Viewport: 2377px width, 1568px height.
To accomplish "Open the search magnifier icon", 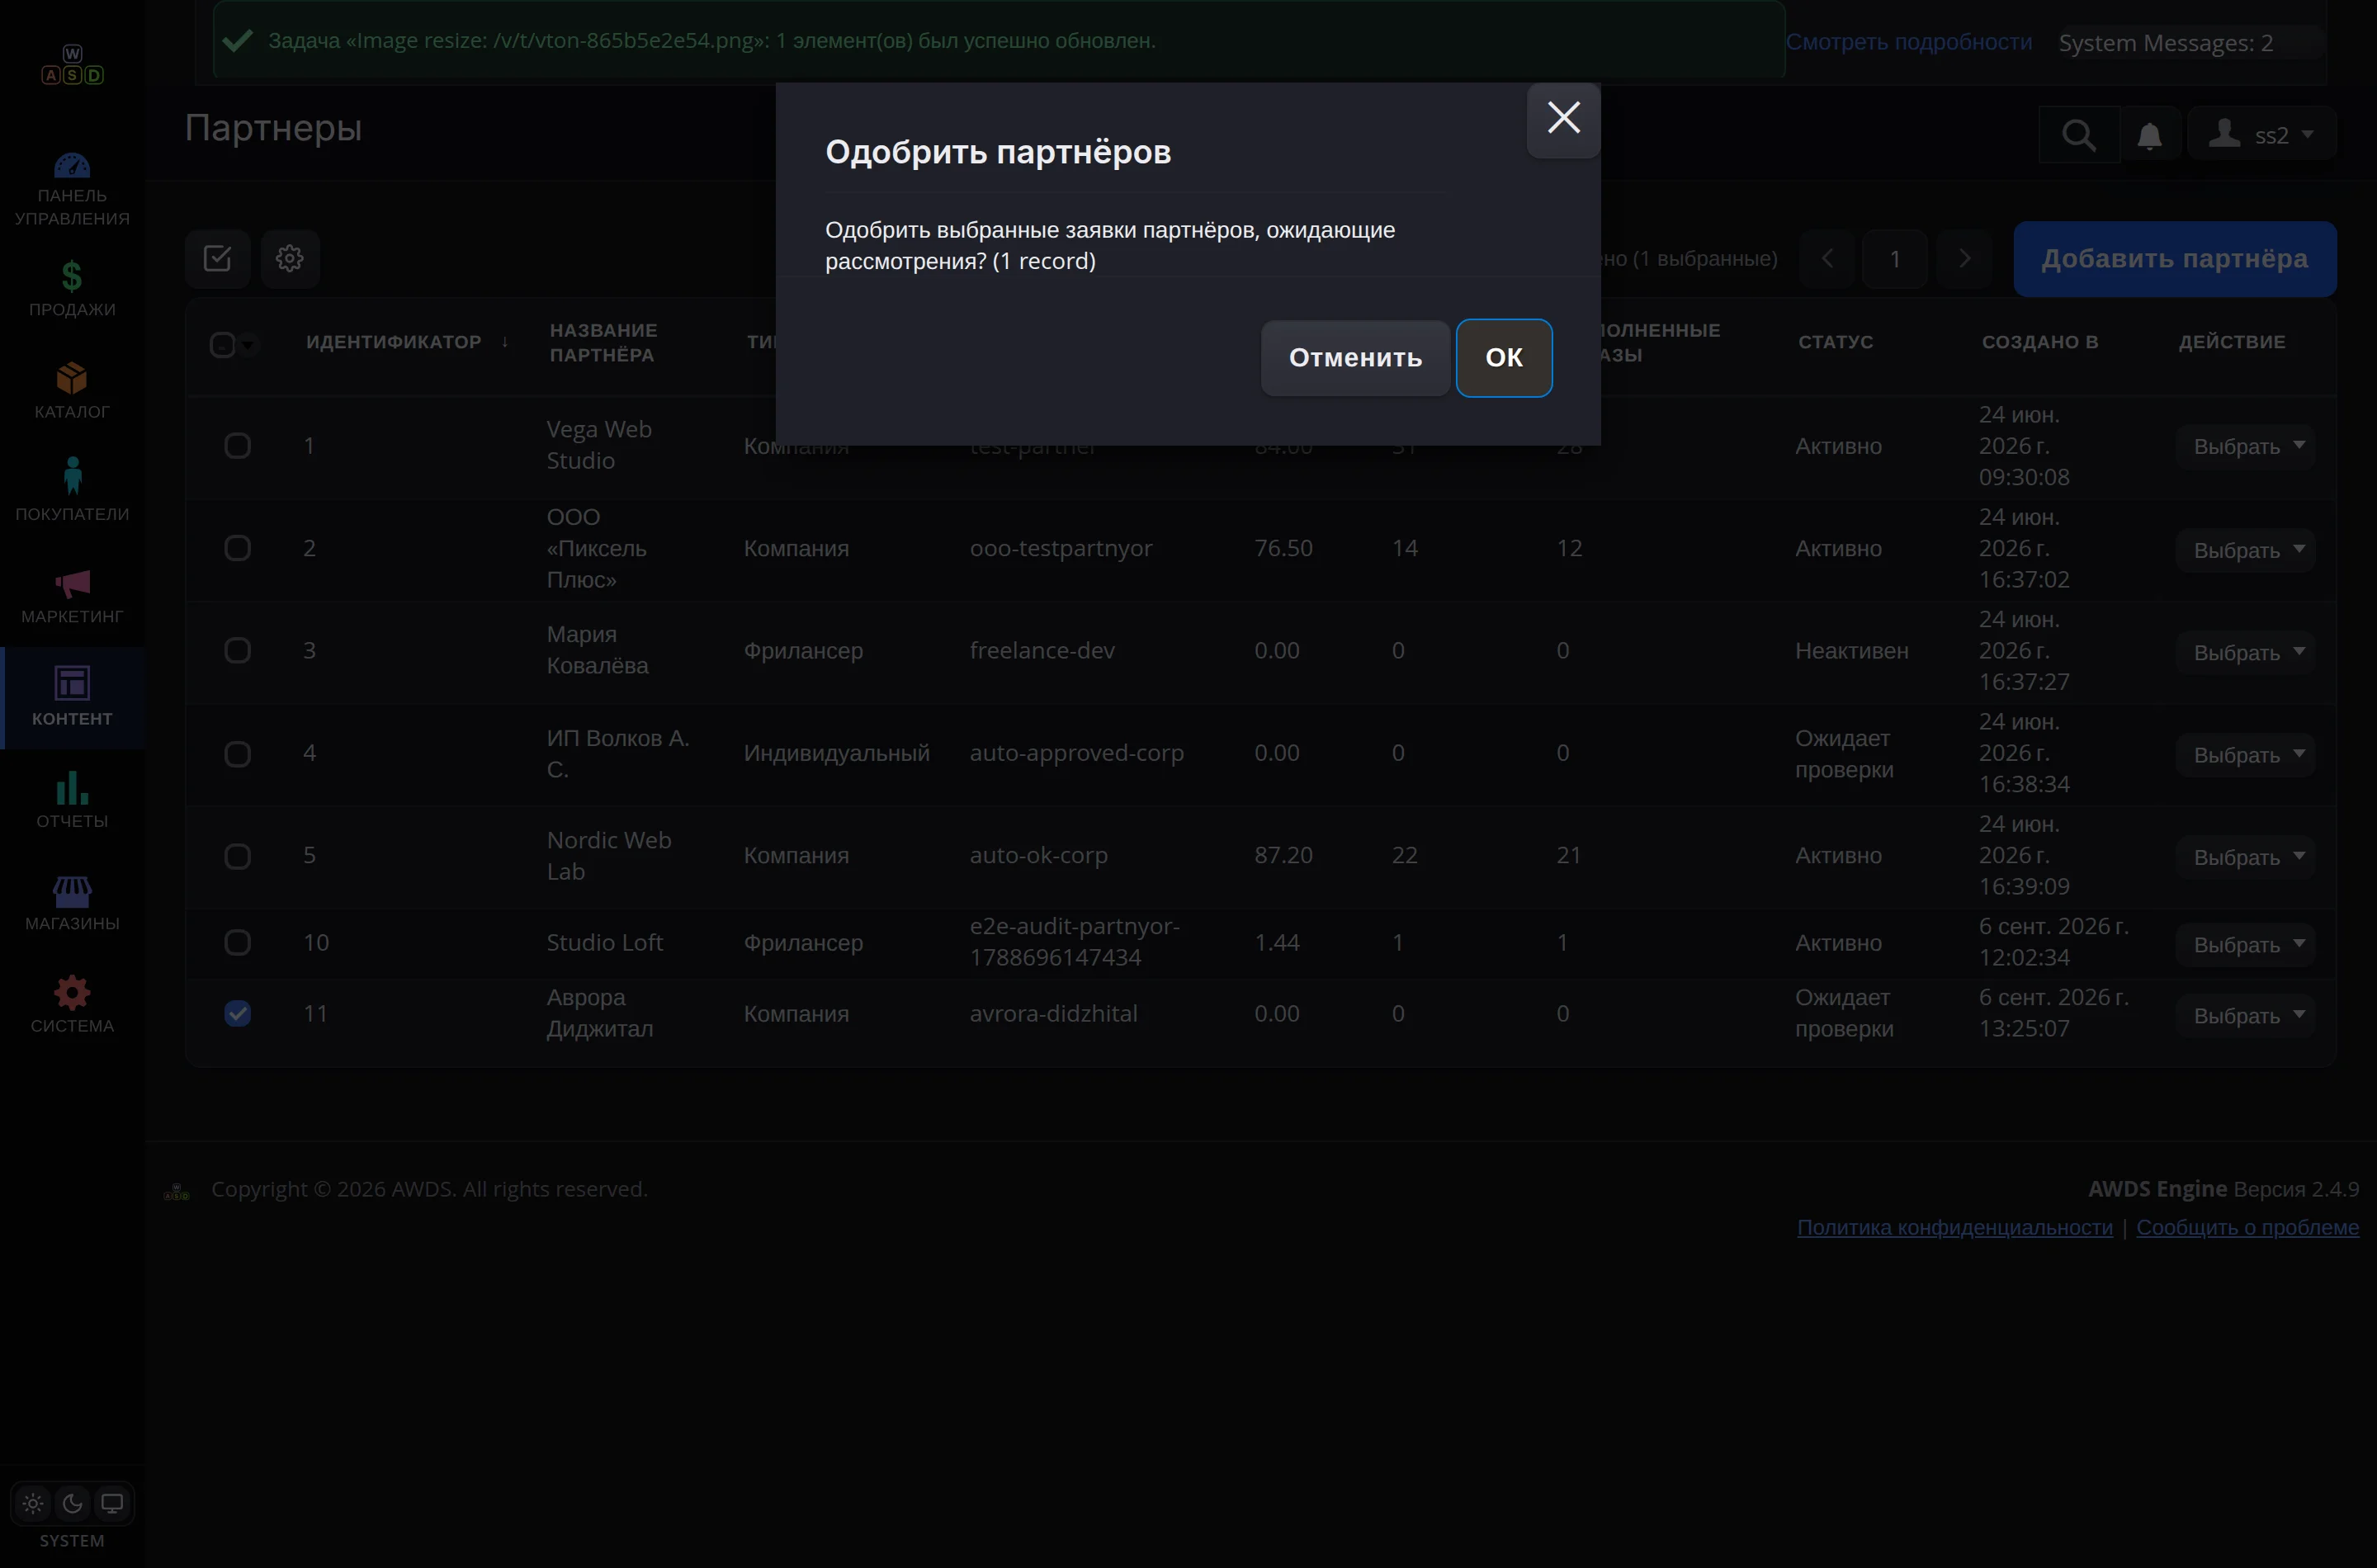I will pyautogui.click(x=2078, y=135).
